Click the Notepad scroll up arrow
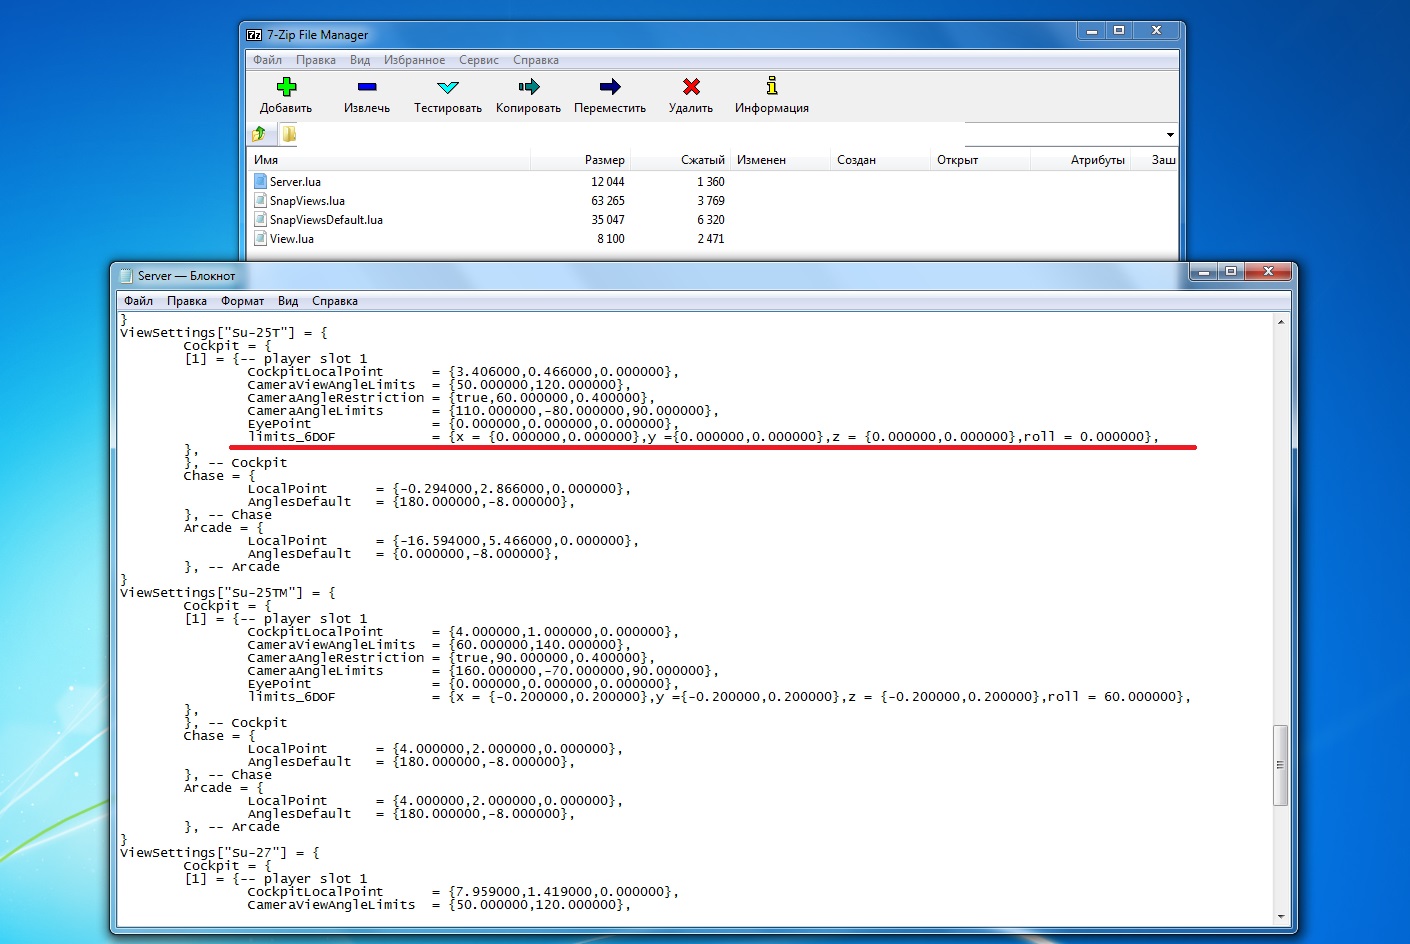This screenshot has height=944, width=1410. point(1280,322)
